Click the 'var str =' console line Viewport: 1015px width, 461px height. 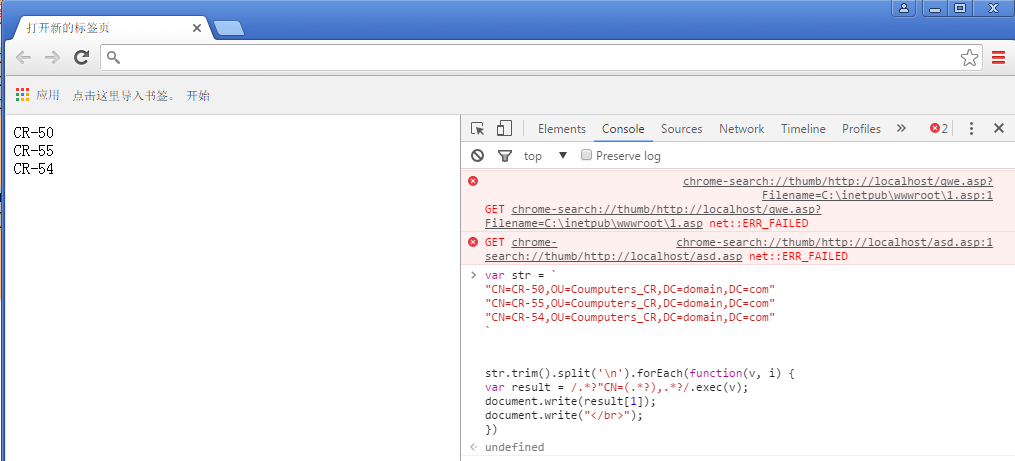tap(520, 275)
